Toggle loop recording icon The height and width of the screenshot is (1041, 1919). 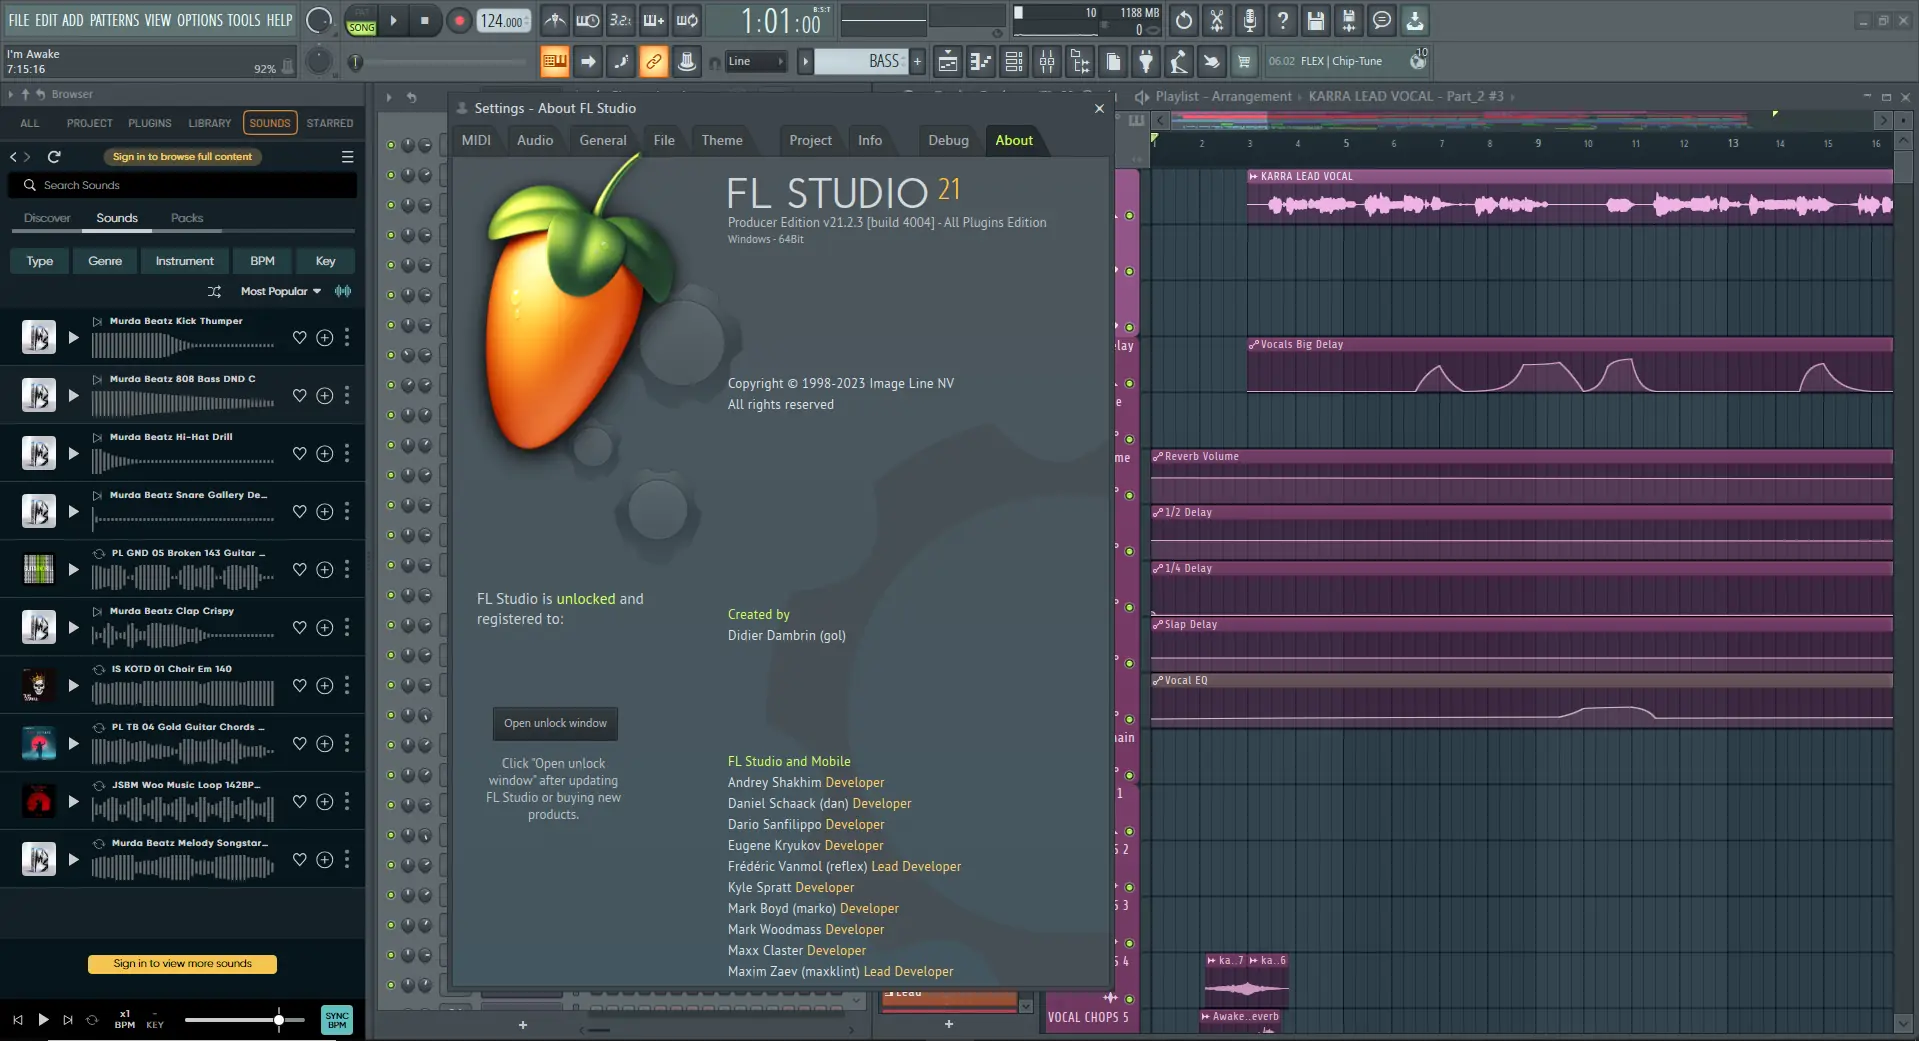click(687, 20)
